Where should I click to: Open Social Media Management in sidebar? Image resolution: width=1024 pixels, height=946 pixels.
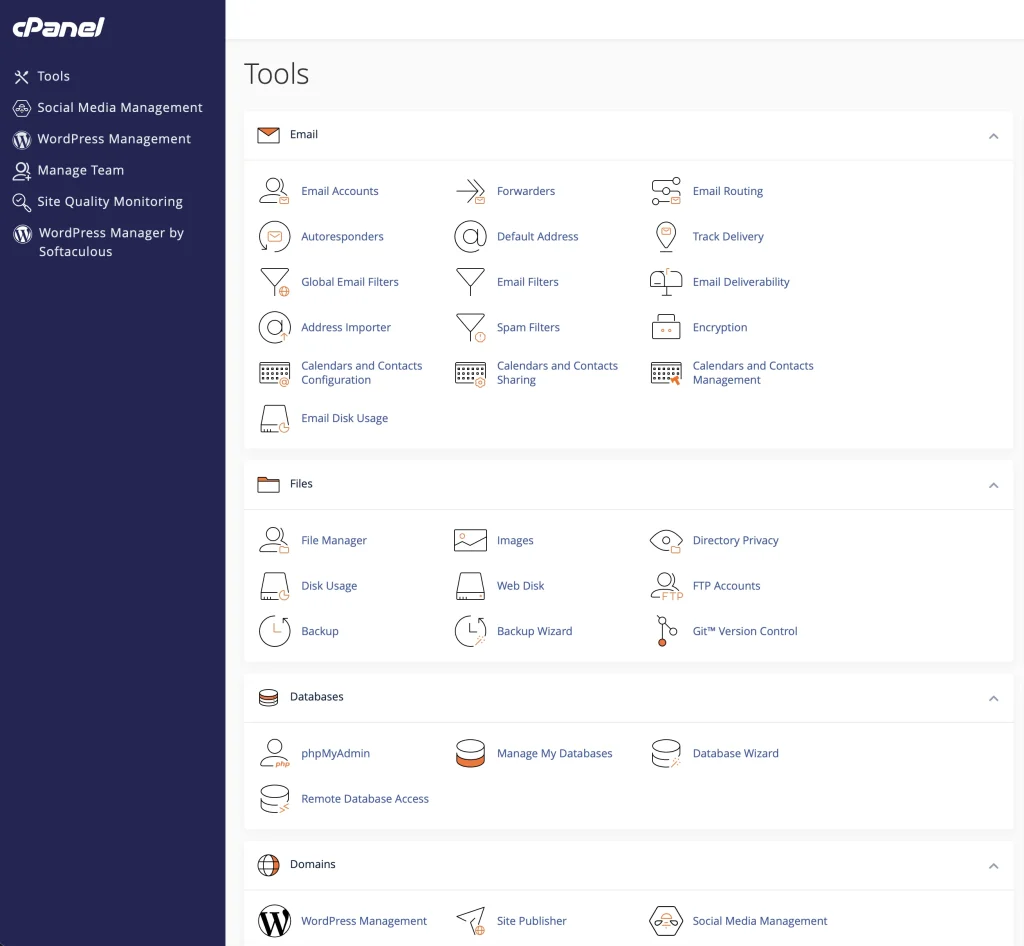(119, 108)
